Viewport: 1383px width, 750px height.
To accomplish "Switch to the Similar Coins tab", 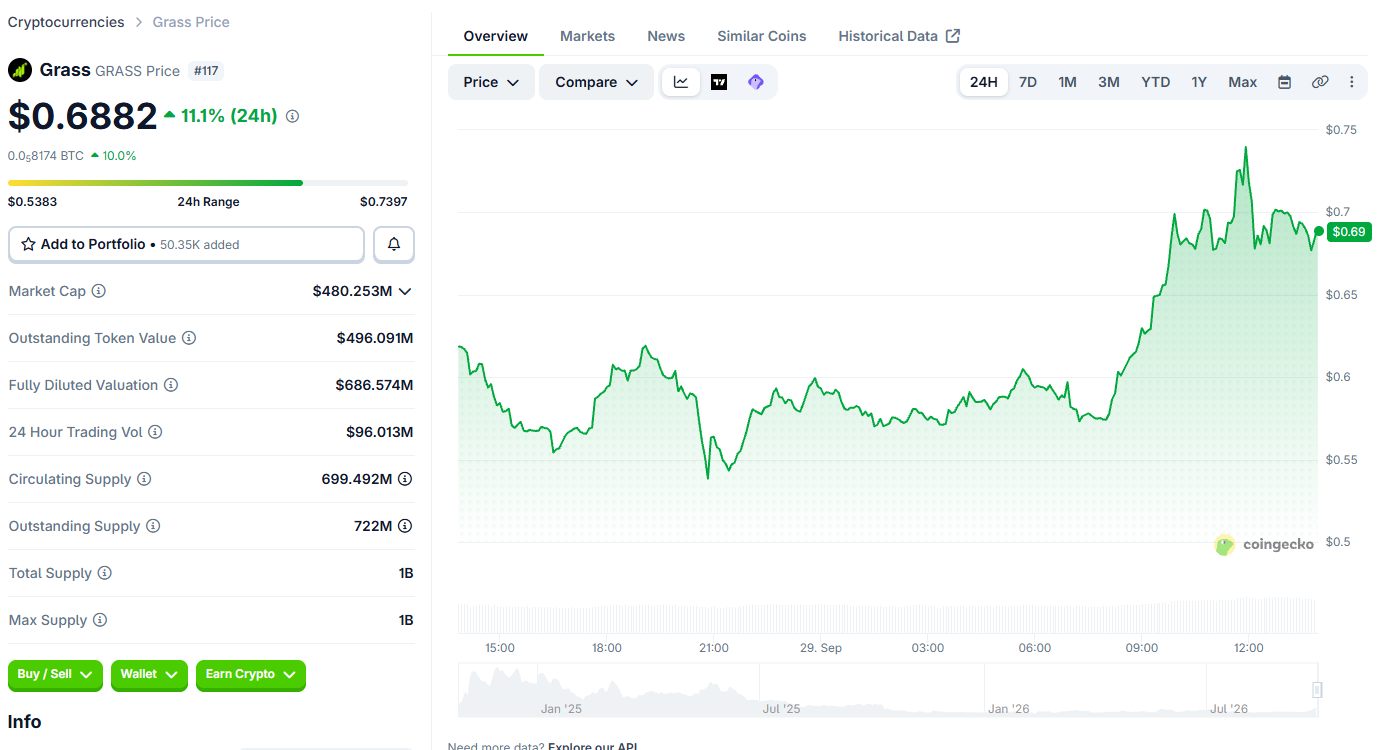I will tap(762, 36).
